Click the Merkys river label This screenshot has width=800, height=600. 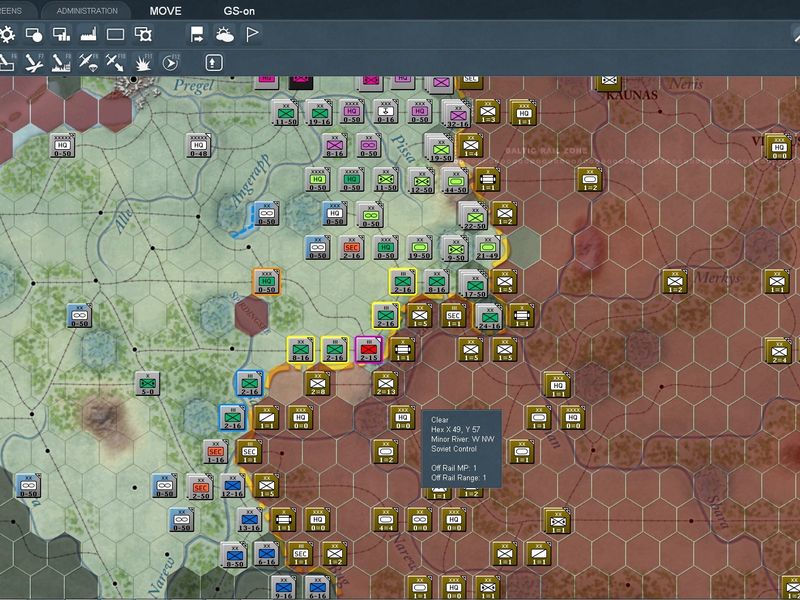tap(717, 279)
